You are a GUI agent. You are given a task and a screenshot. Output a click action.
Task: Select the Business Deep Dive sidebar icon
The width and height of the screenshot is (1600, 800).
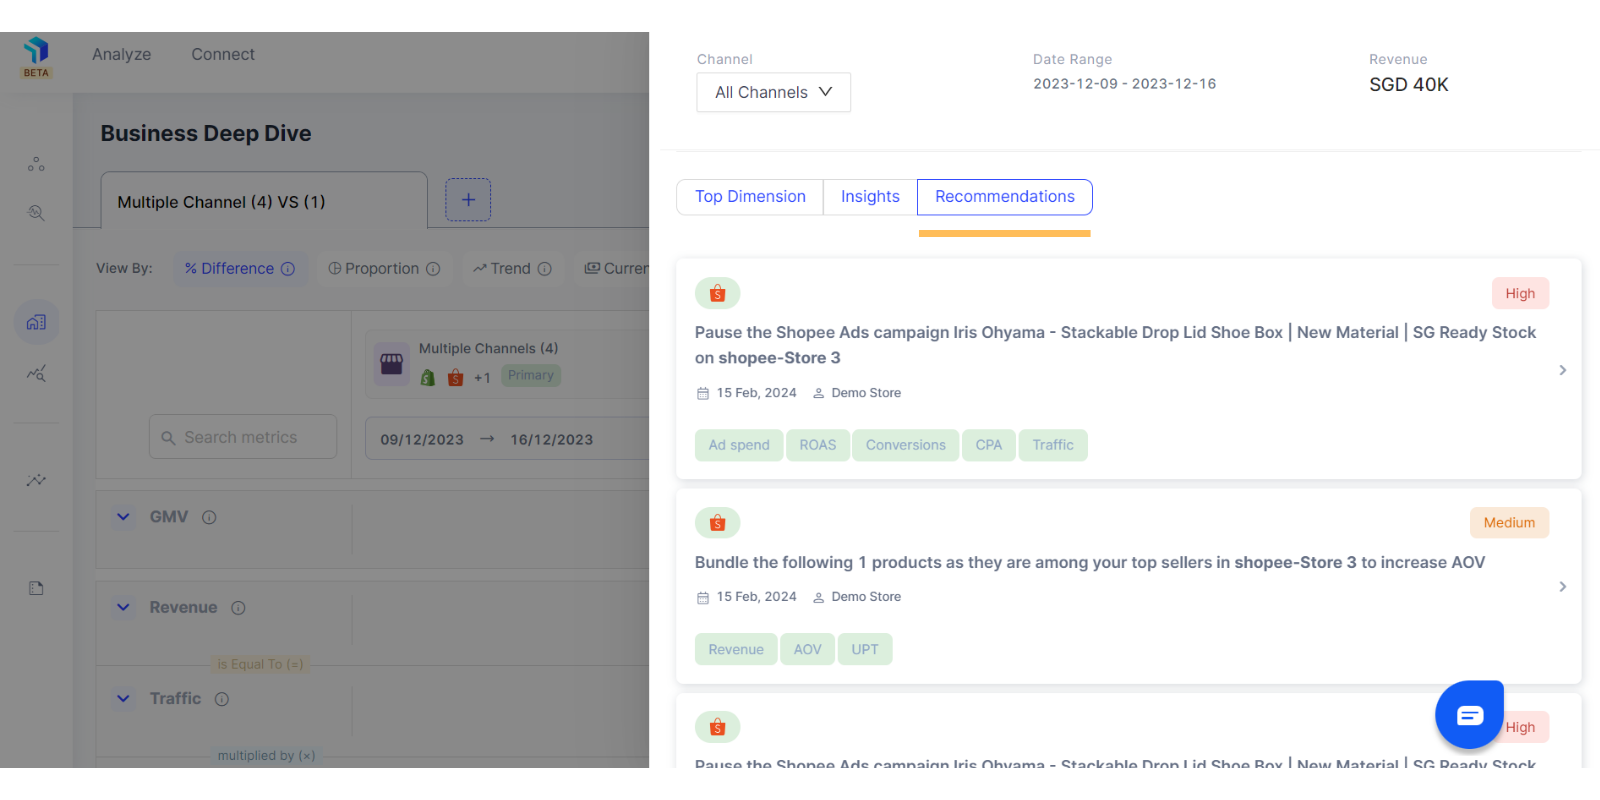36,322
